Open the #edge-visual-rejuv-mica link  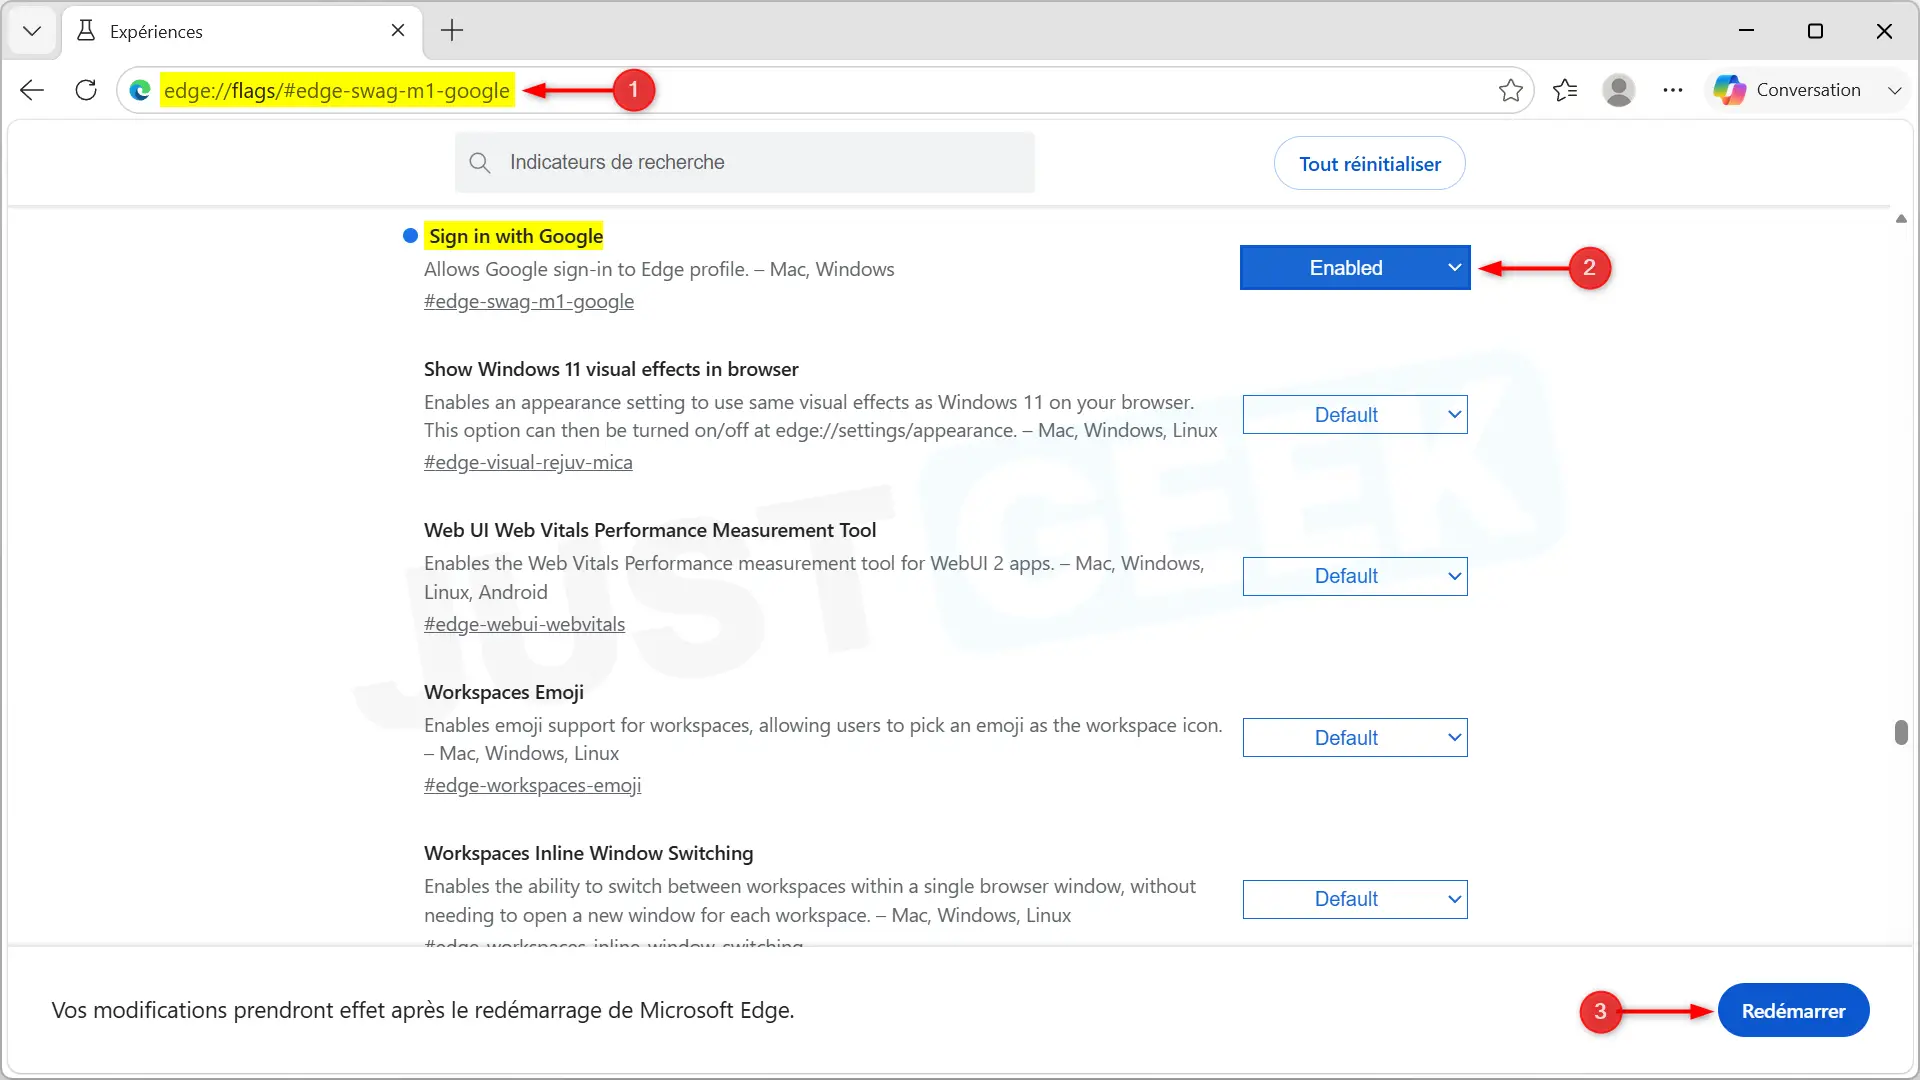tap(528, 462)
